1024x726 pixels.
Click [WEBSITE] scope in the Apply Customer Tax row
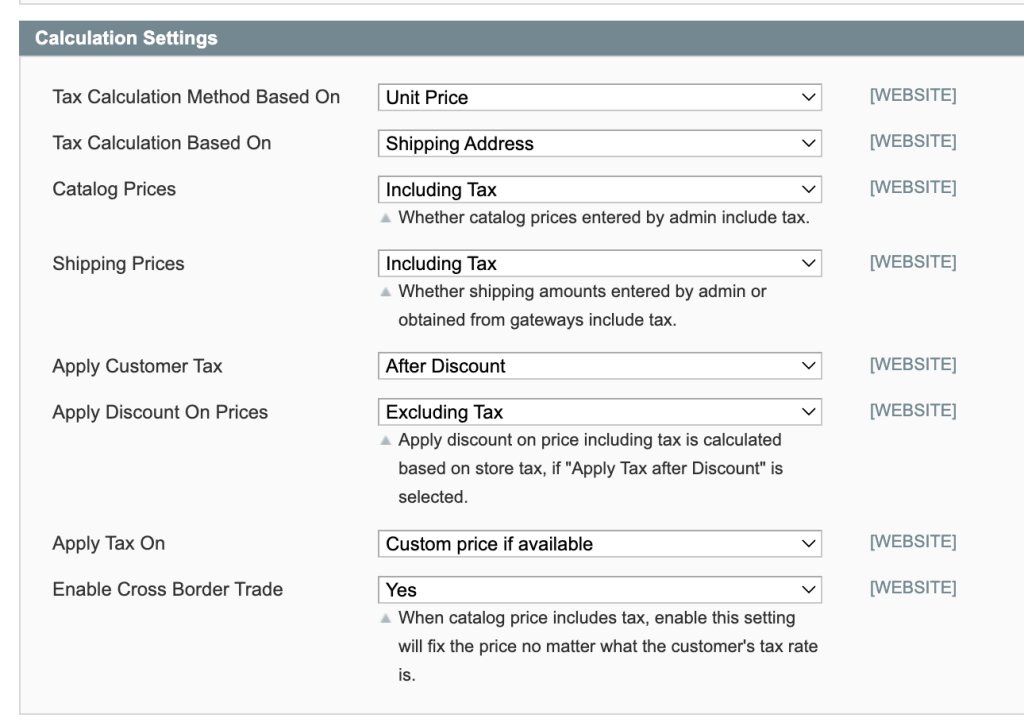(913, 364)
